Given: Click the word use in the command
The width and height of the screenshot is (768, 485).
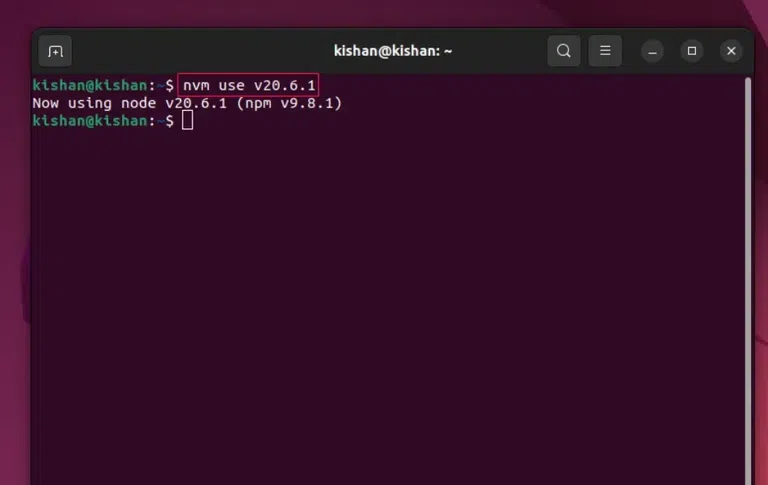Looking at the screenshot, I should (x=231, y=86).
